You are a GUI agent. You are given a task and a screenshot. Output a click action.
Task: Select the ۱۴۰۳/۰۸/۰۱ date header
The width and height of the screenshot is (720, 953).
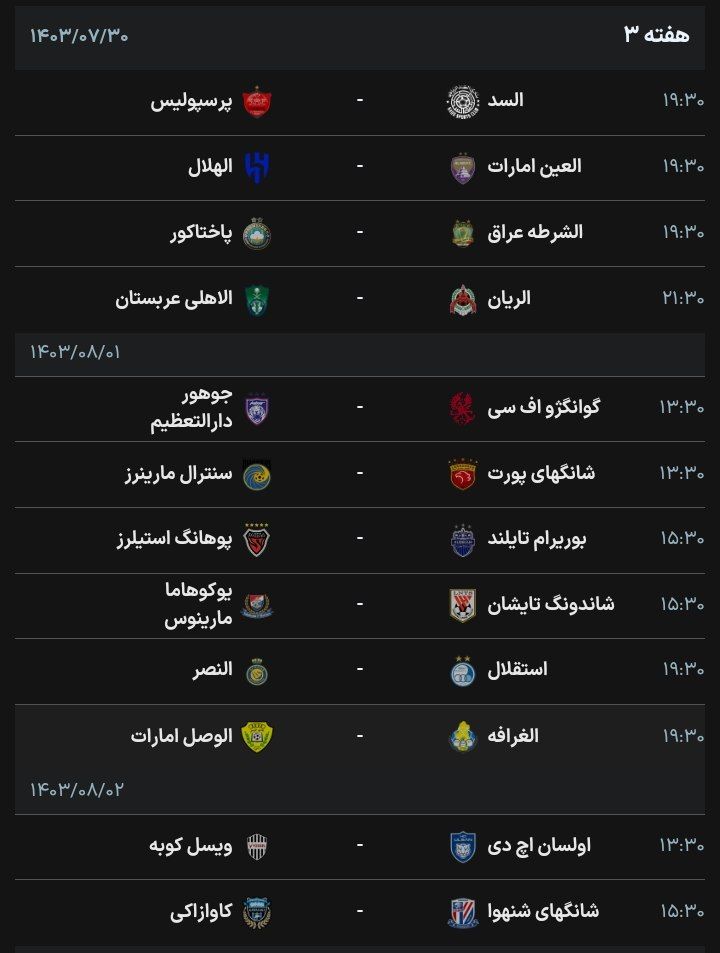click(76, 353)
